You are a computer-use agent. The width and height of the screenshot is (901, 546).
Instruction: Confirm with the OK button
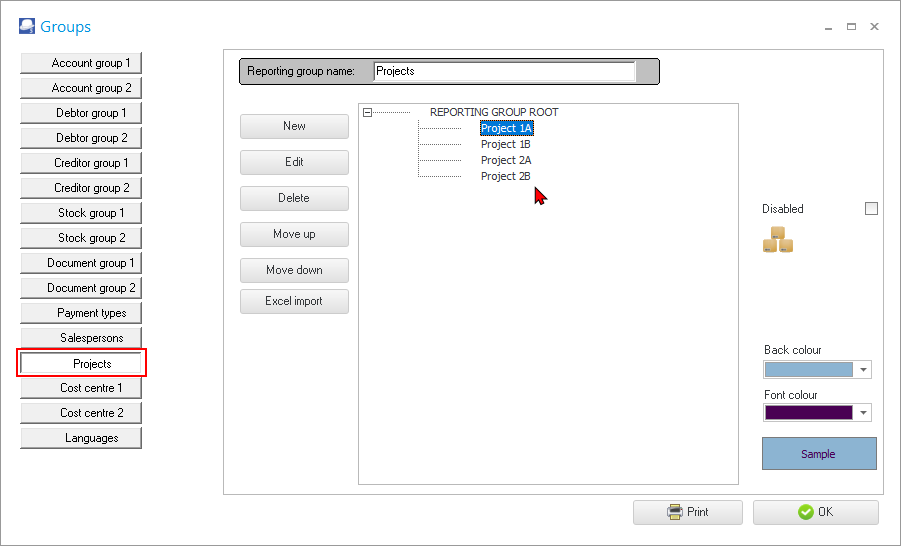click(815, 512)
